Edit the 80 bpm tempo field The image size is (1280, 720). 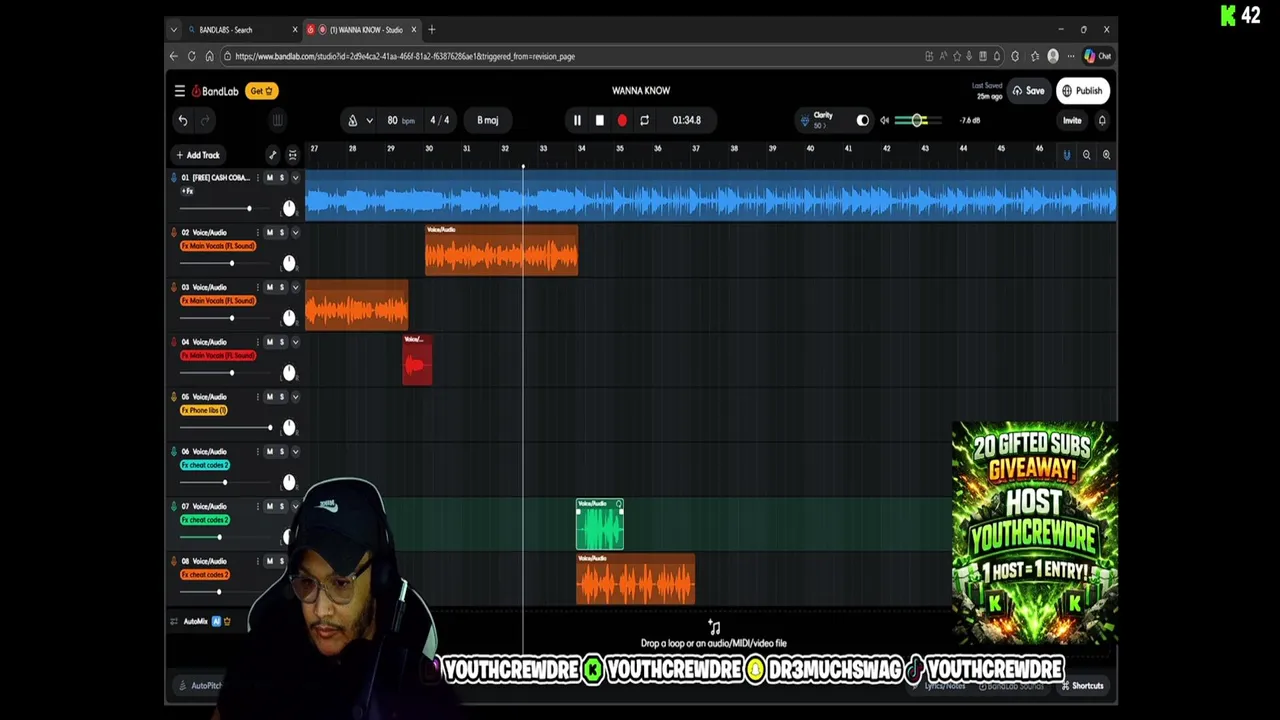coord(400,120)
